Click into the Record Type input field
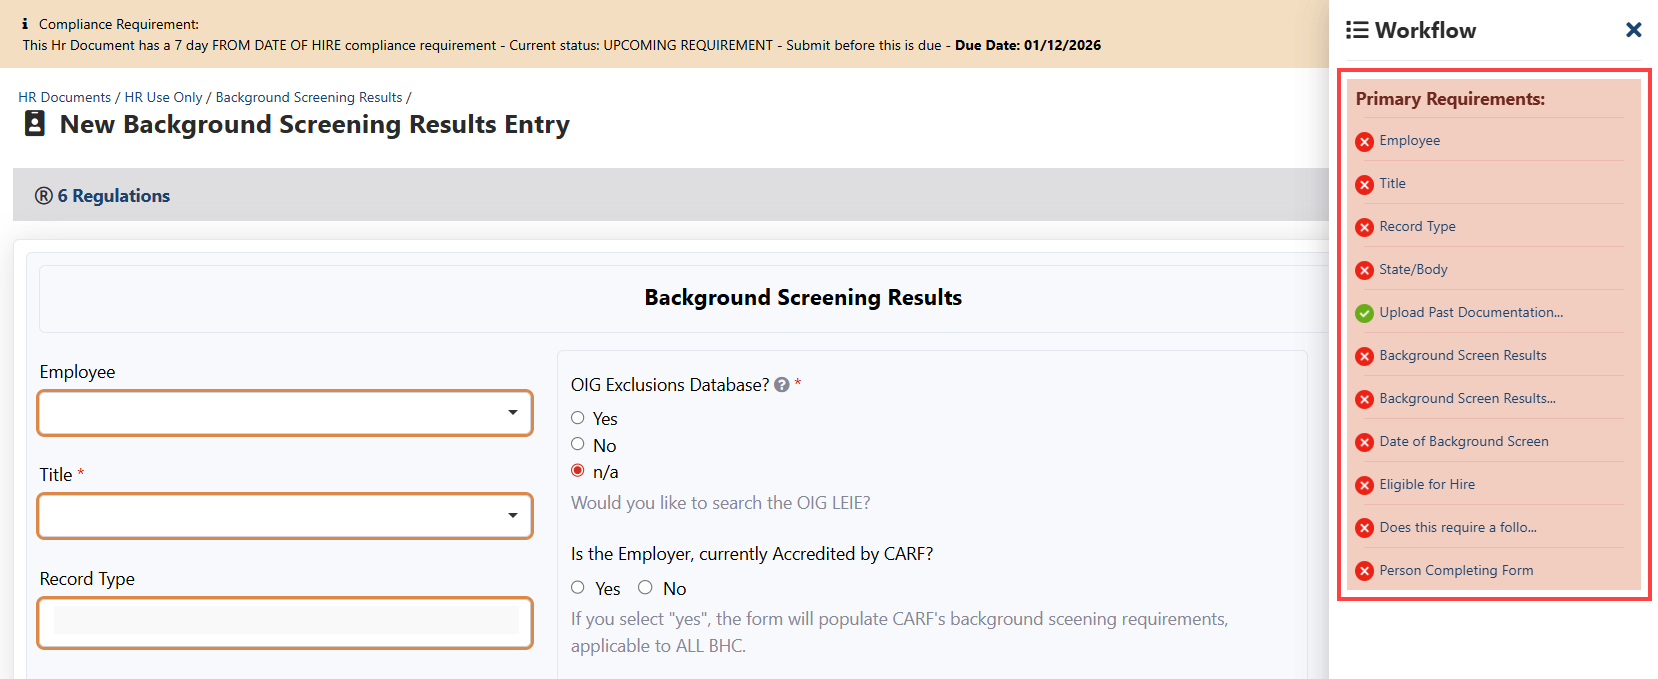This screenshot has width=1658, height=679. pos(285,621)
